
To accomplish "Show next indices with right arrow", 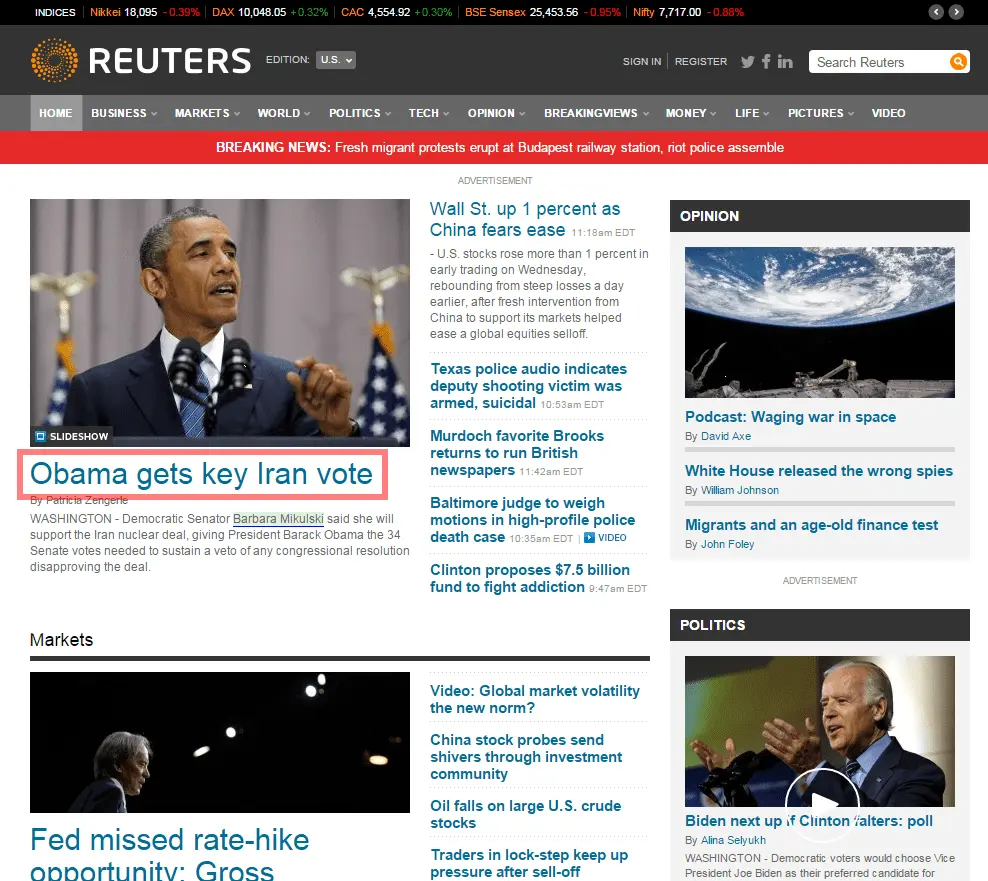I will point(956,12).
